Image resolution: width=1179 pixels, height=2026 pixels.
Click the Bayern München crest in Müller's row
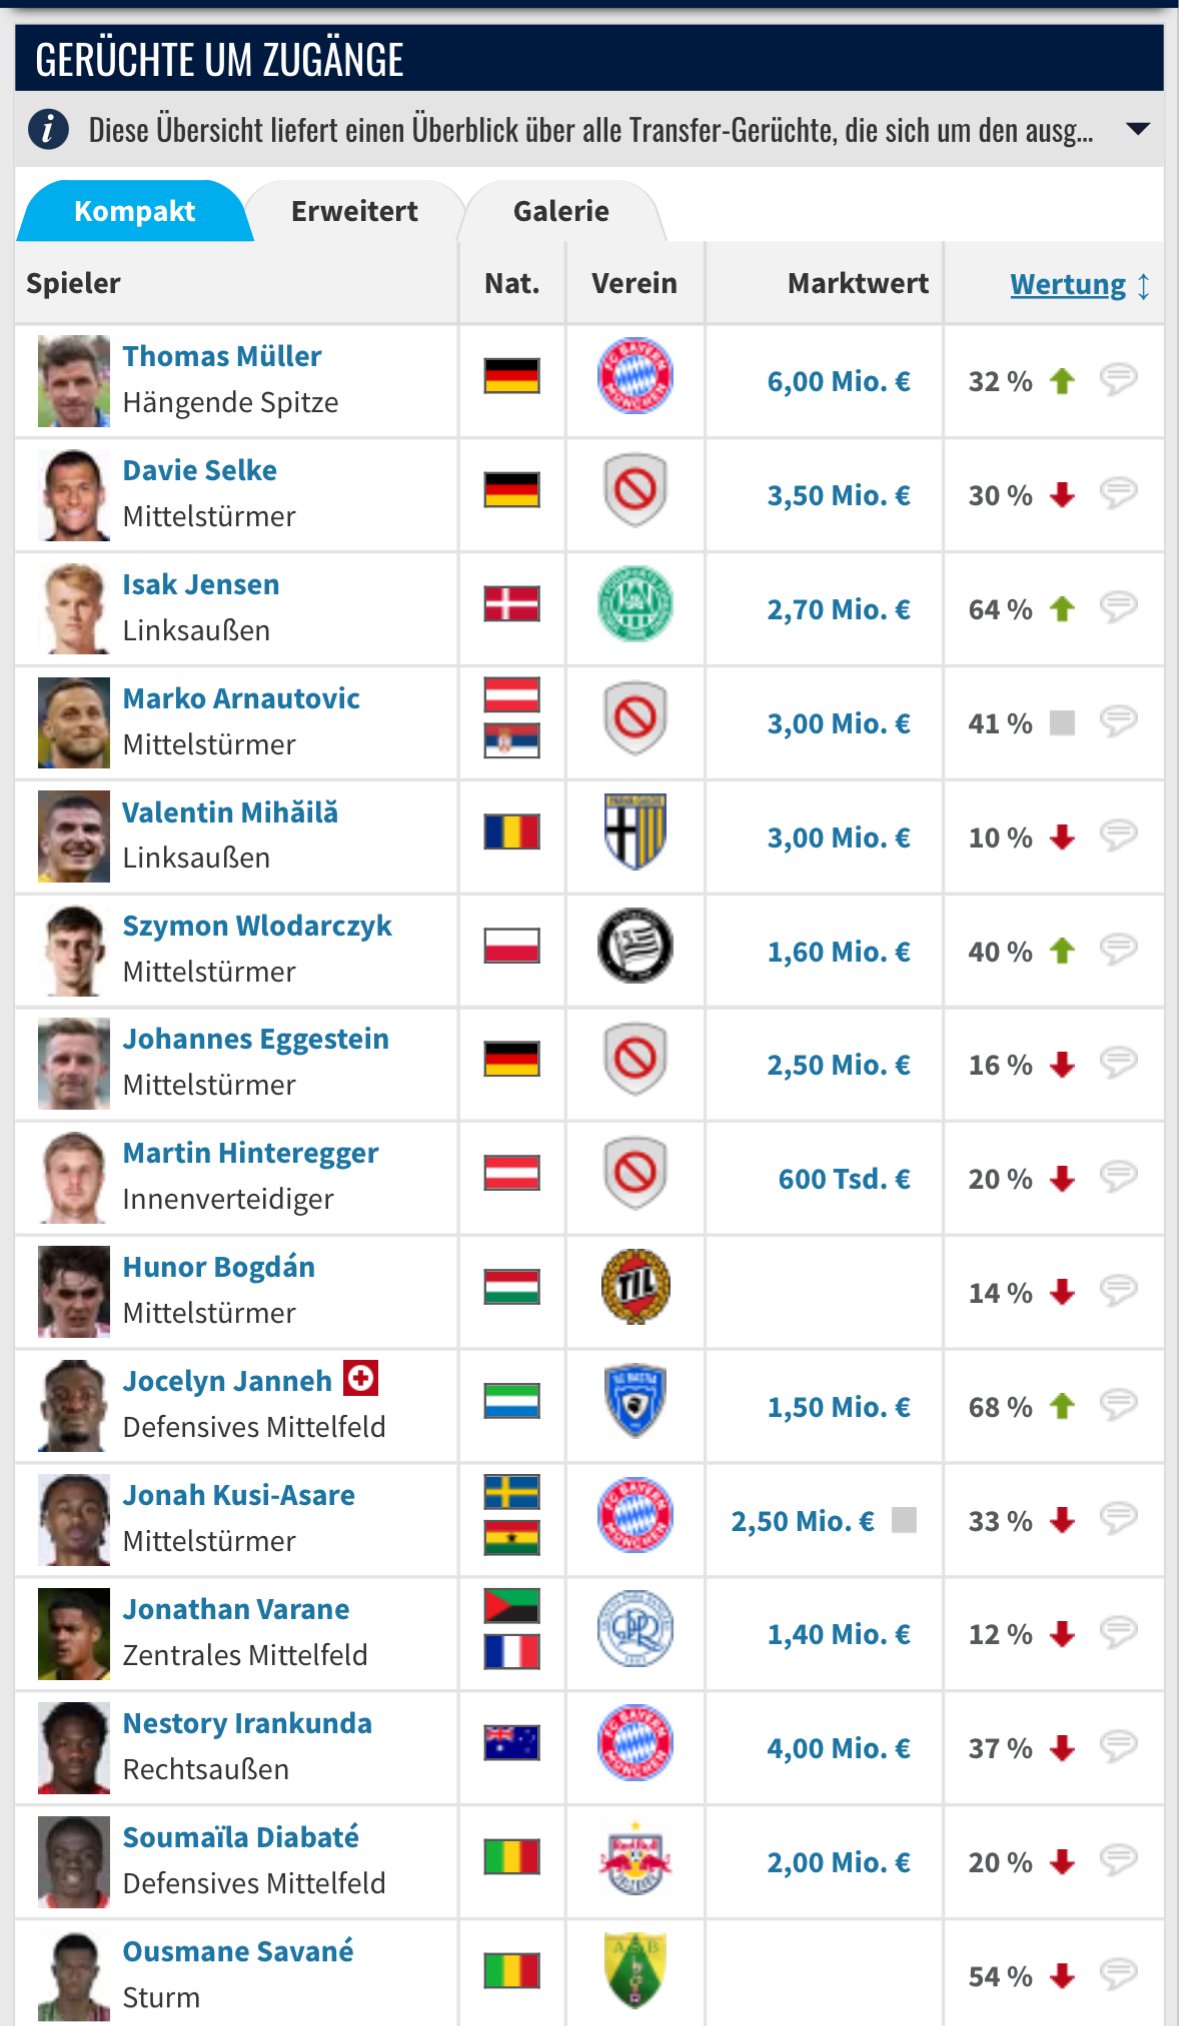click(x=635, y=377)
